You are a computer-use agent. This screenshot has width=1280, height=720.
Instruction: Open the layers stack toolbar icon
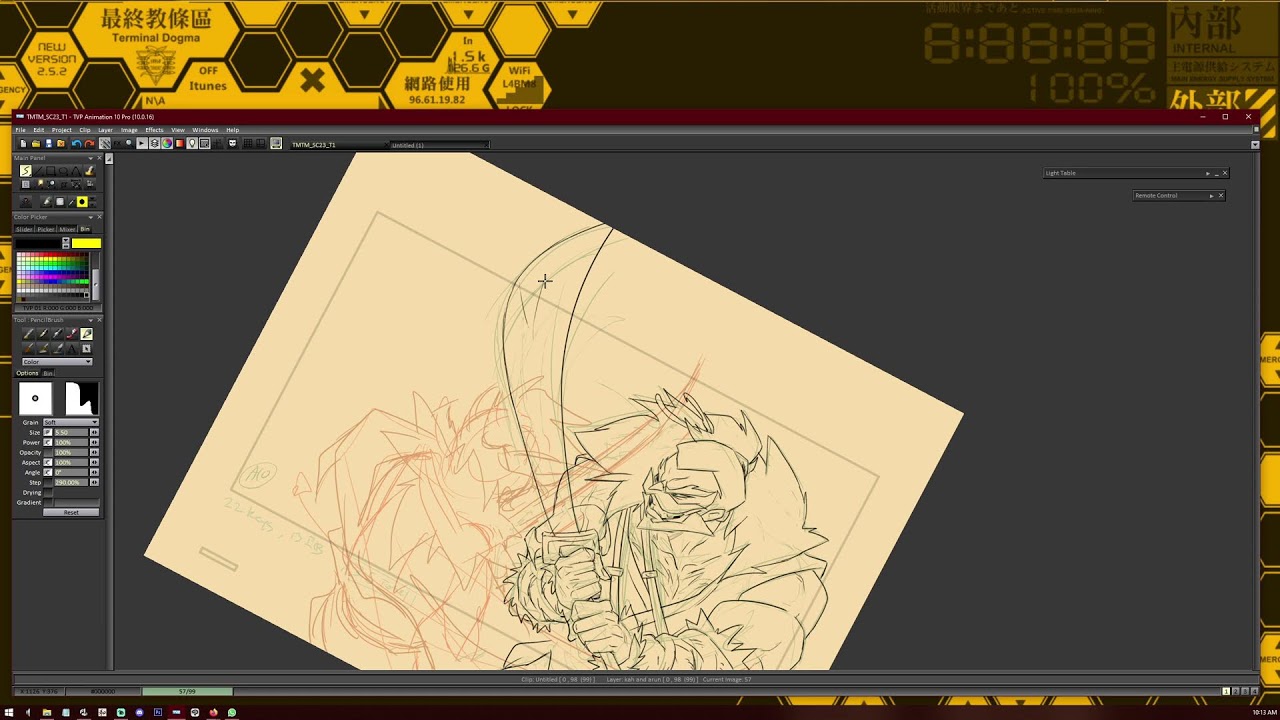pos(154,144)
